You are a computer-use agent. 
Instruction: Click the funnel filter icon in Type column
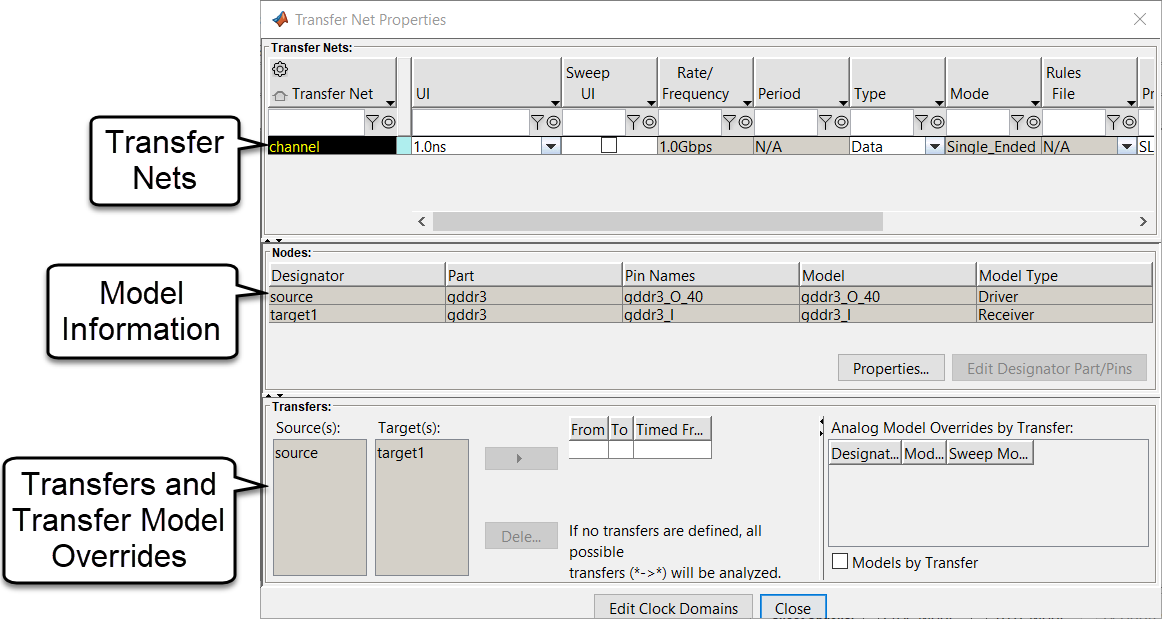(922, 122)
